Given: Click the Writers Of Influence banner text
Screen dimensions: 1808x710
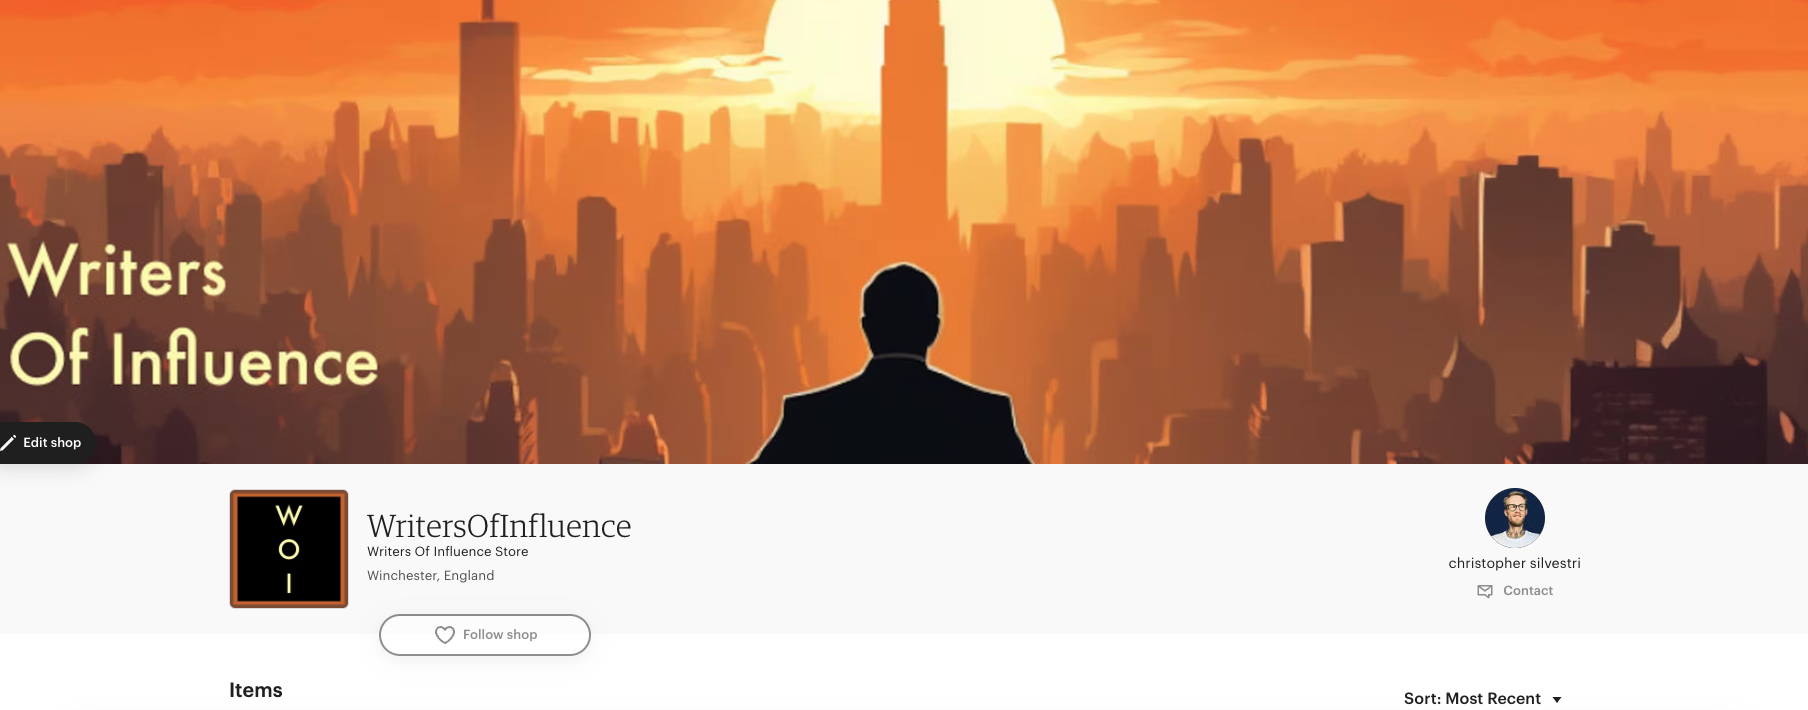Looking at the screenshot, I should pos(194,314).
